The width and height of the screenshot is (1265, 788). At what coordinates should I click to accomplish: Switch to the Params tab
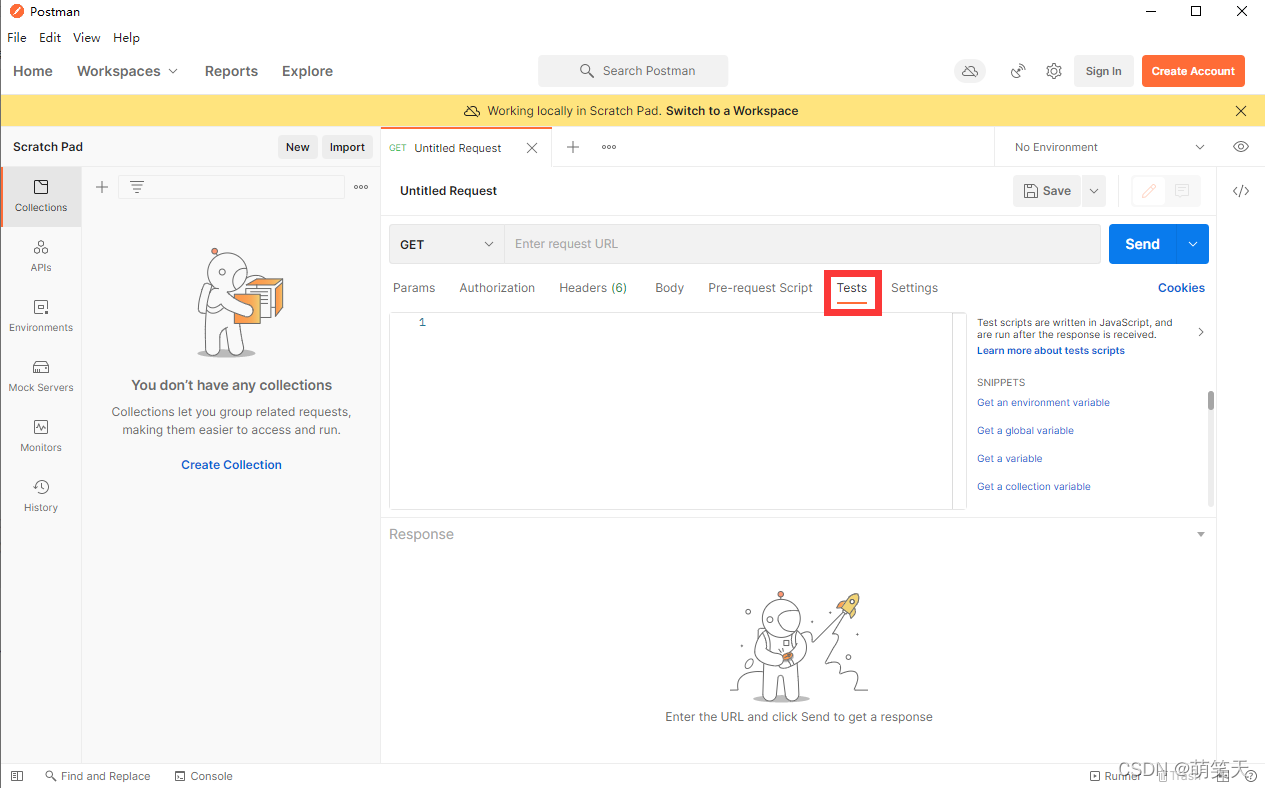[x=414, y=288]
